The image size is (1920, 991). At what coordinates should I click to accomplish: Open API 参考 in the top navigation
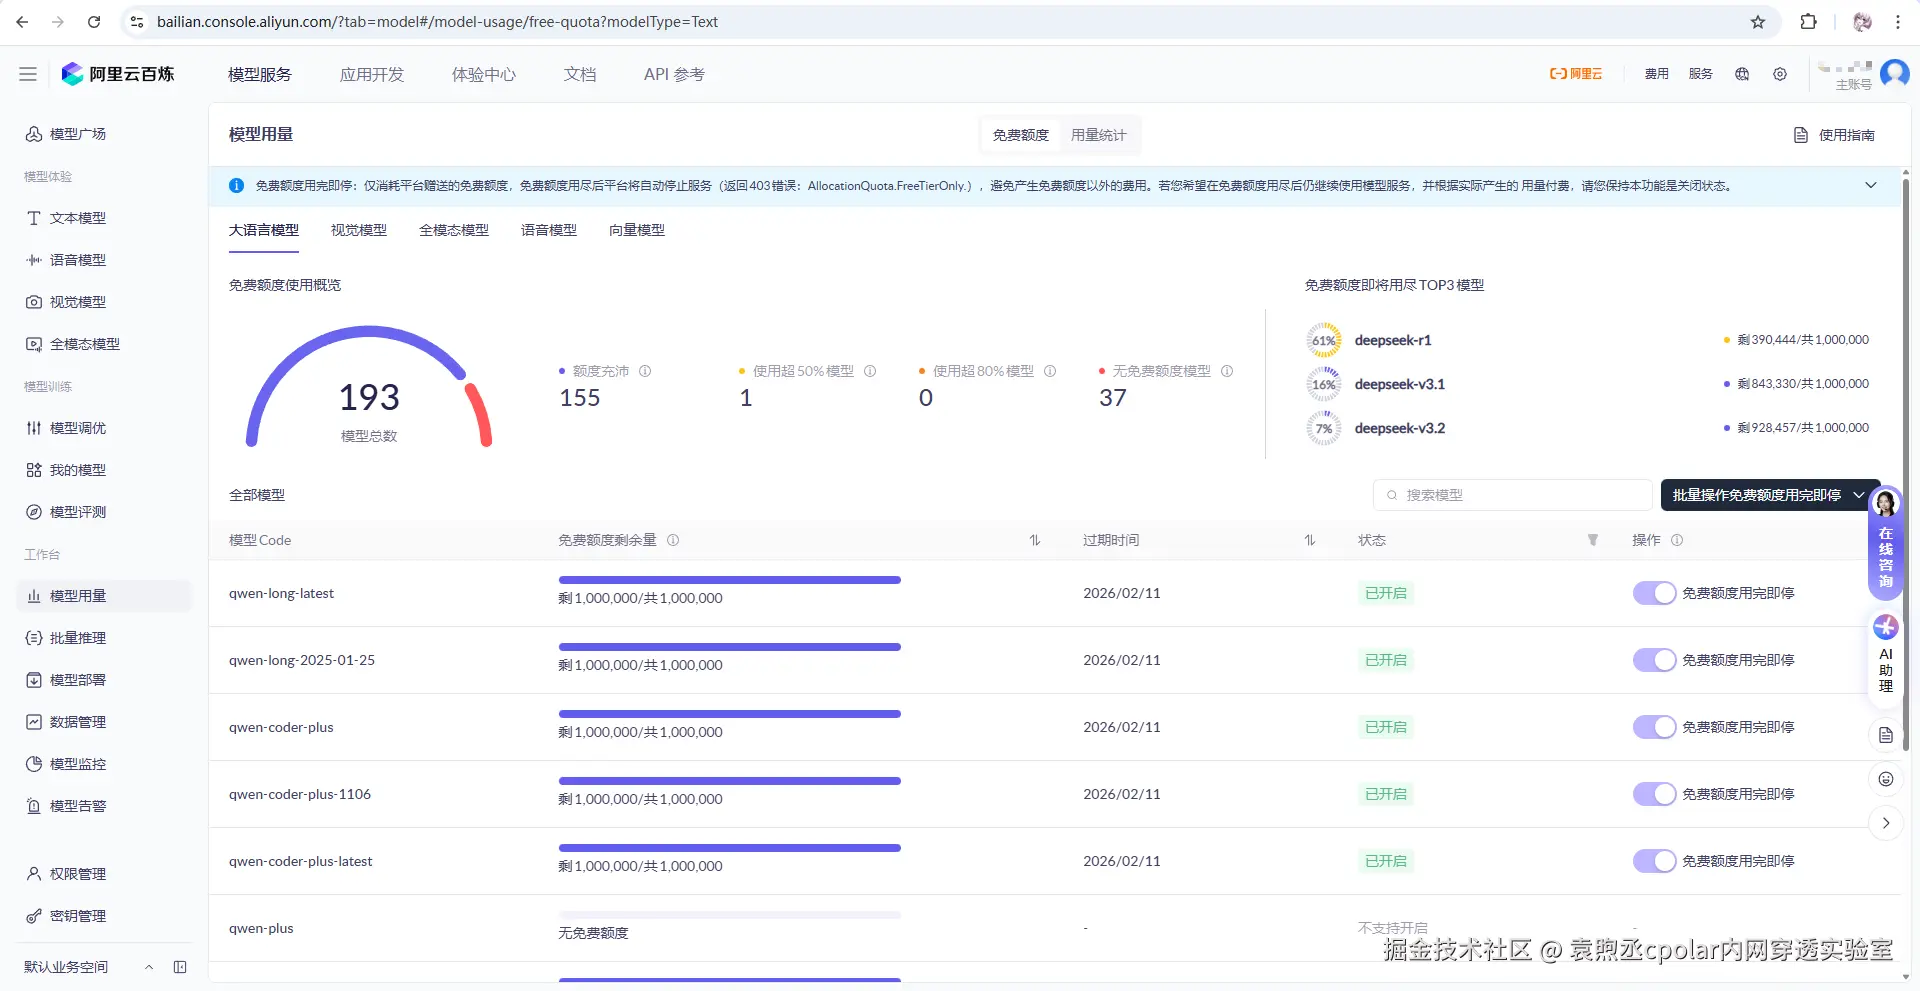point(674,74)
